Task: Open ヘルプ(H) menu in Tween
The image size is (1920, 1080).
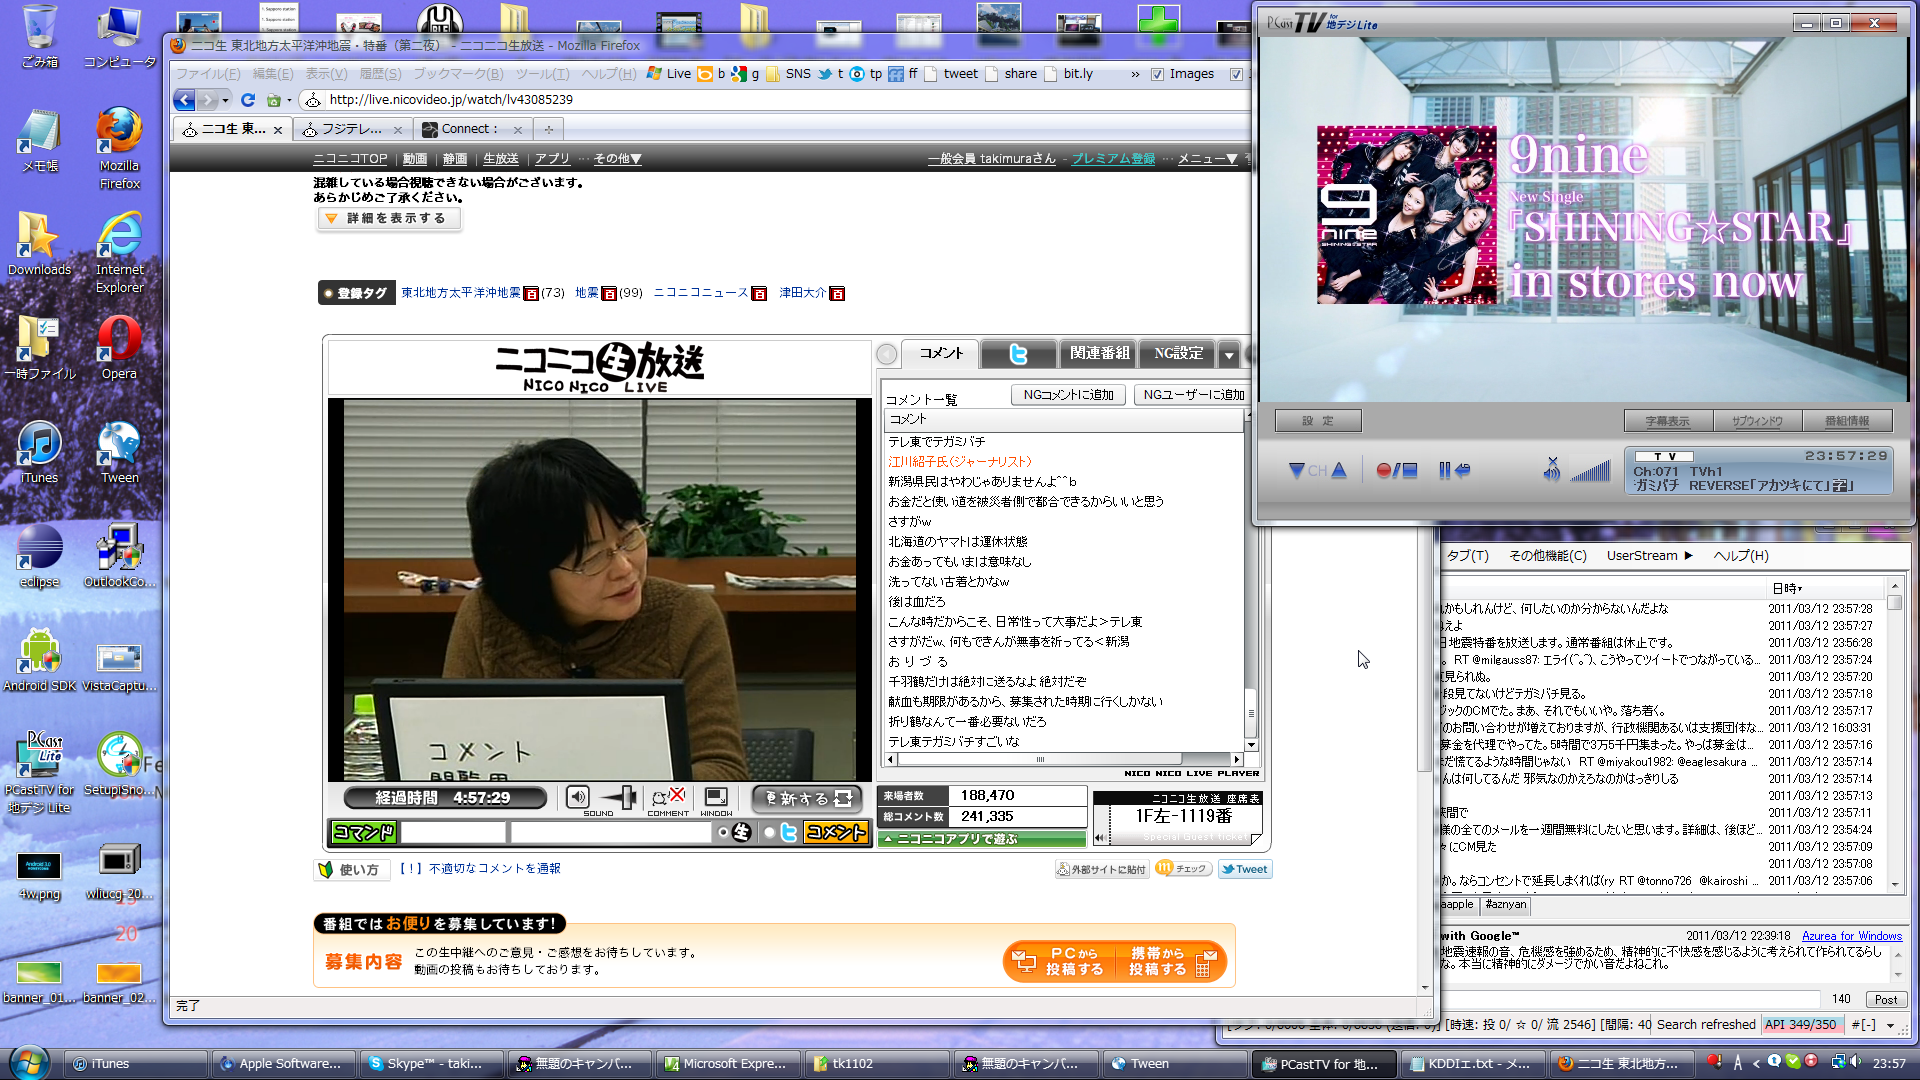Action: [x=1741, y=556]
